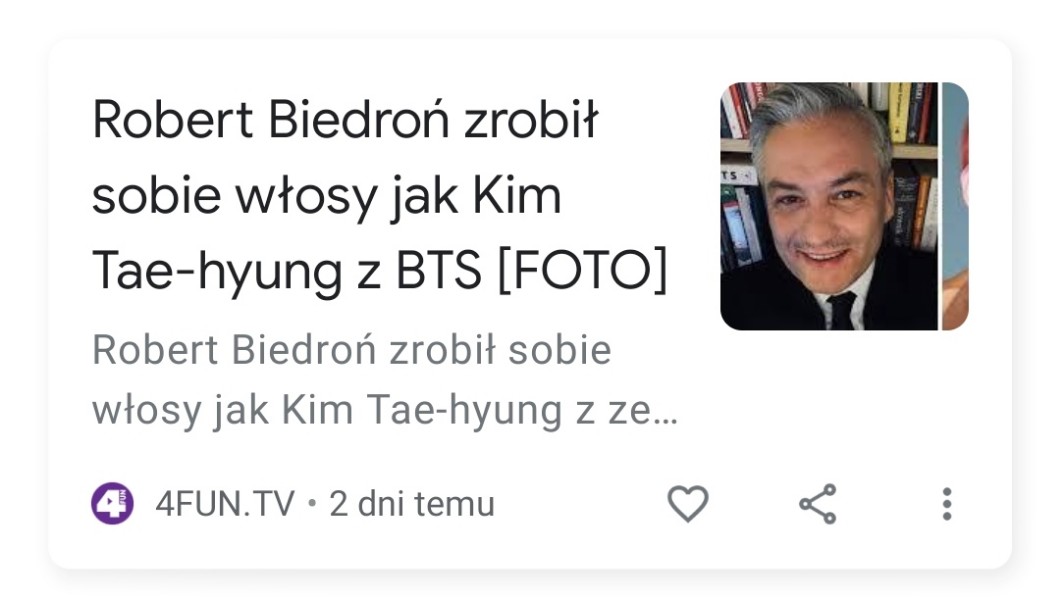Click the snippet's first line 'Robert Biedroń zrobił sobie'
Viewport: 1060px width, 599px height.
(x=352, y=350)
